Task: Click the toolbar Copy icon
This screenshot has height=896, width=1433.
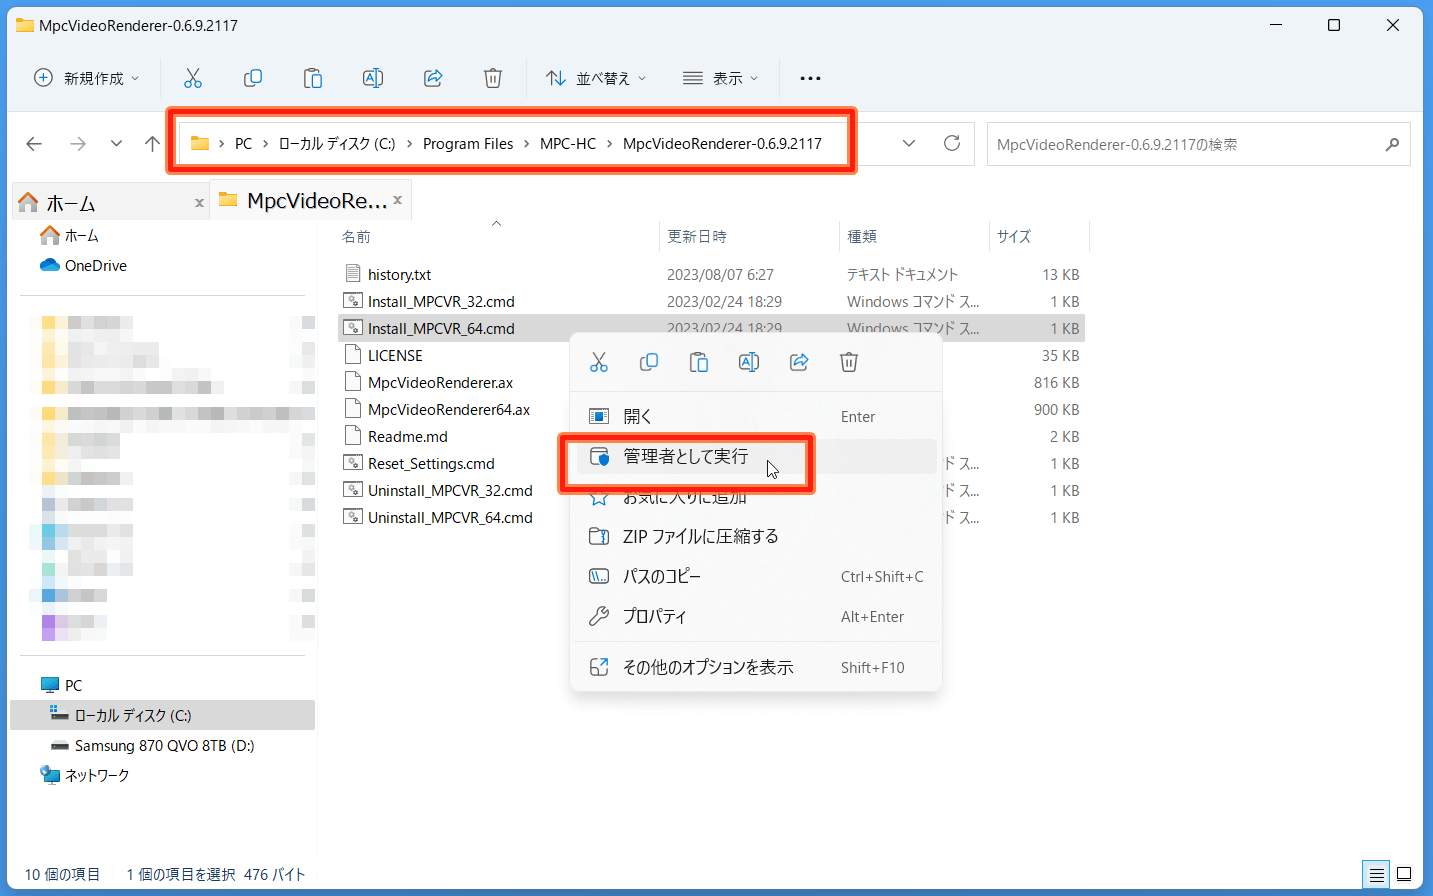Action: pos(253,78)
